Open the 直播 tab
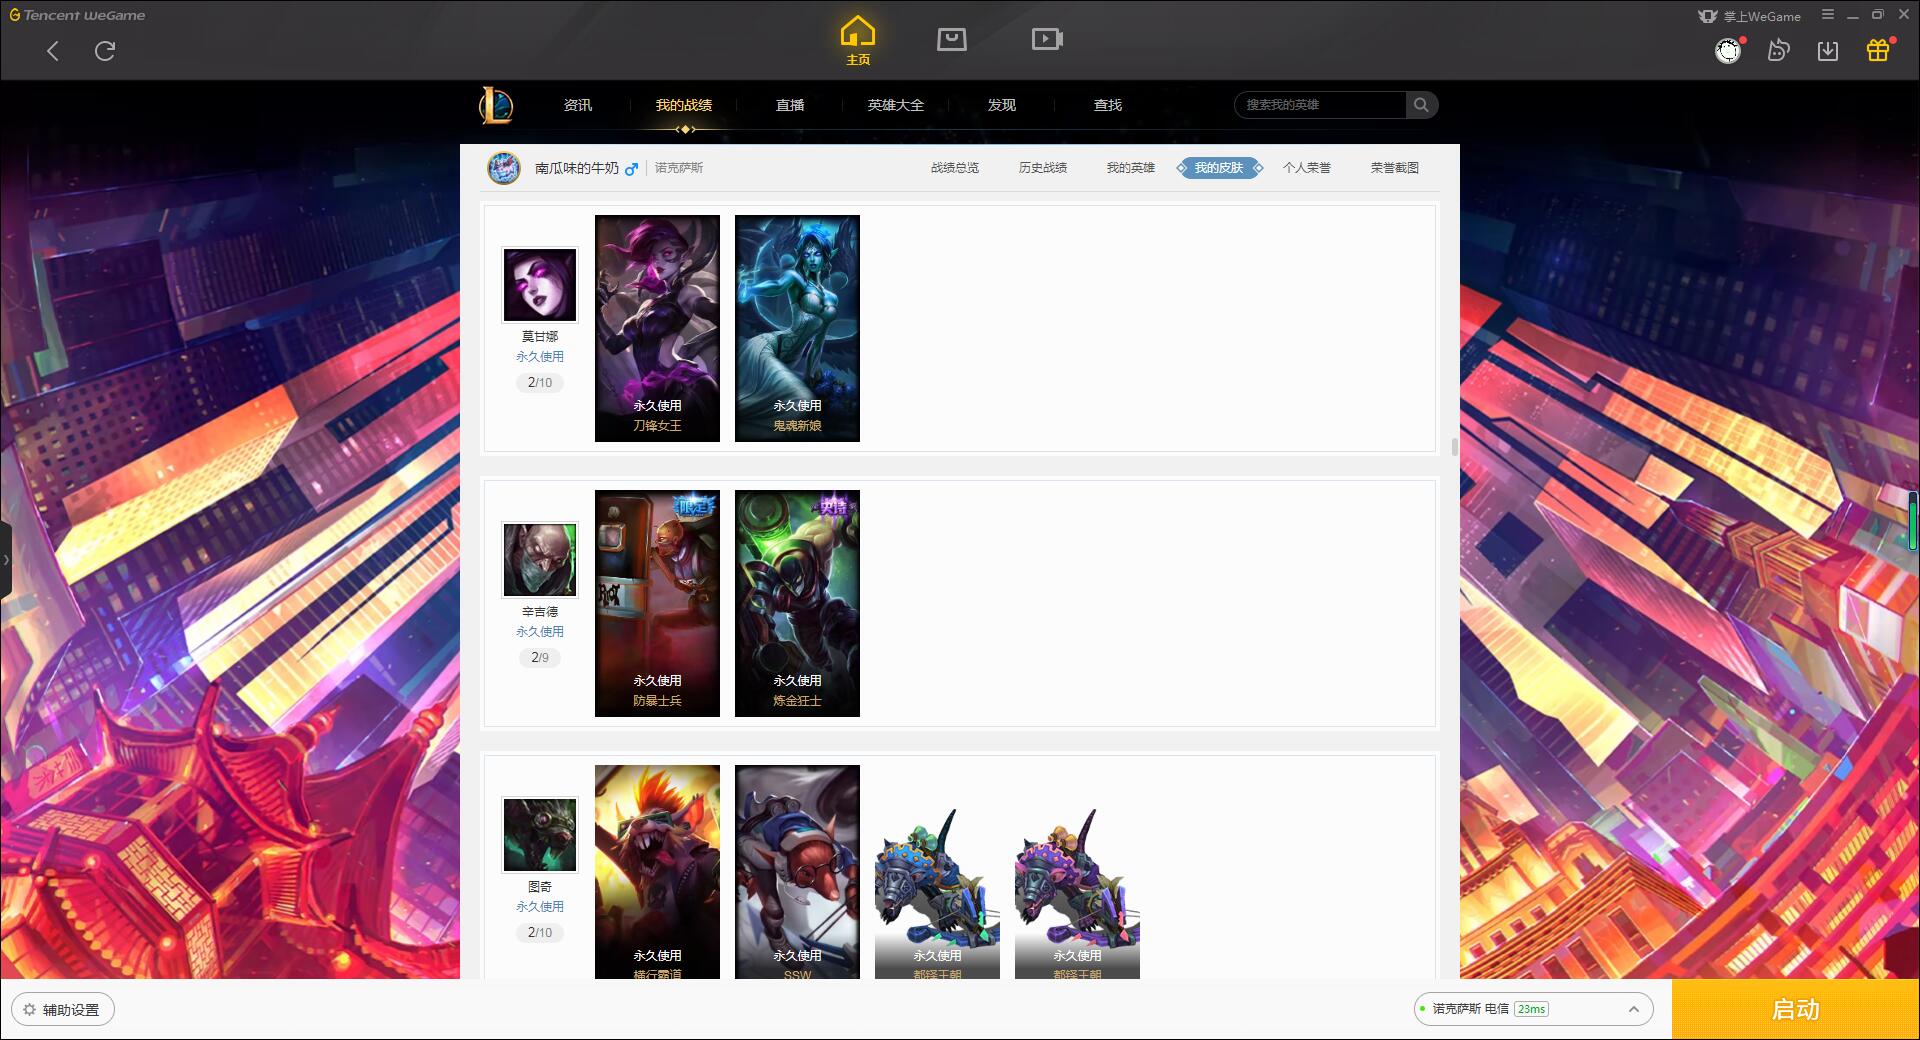Screen dimensions: 1920x1040 [x=790, y=105]
